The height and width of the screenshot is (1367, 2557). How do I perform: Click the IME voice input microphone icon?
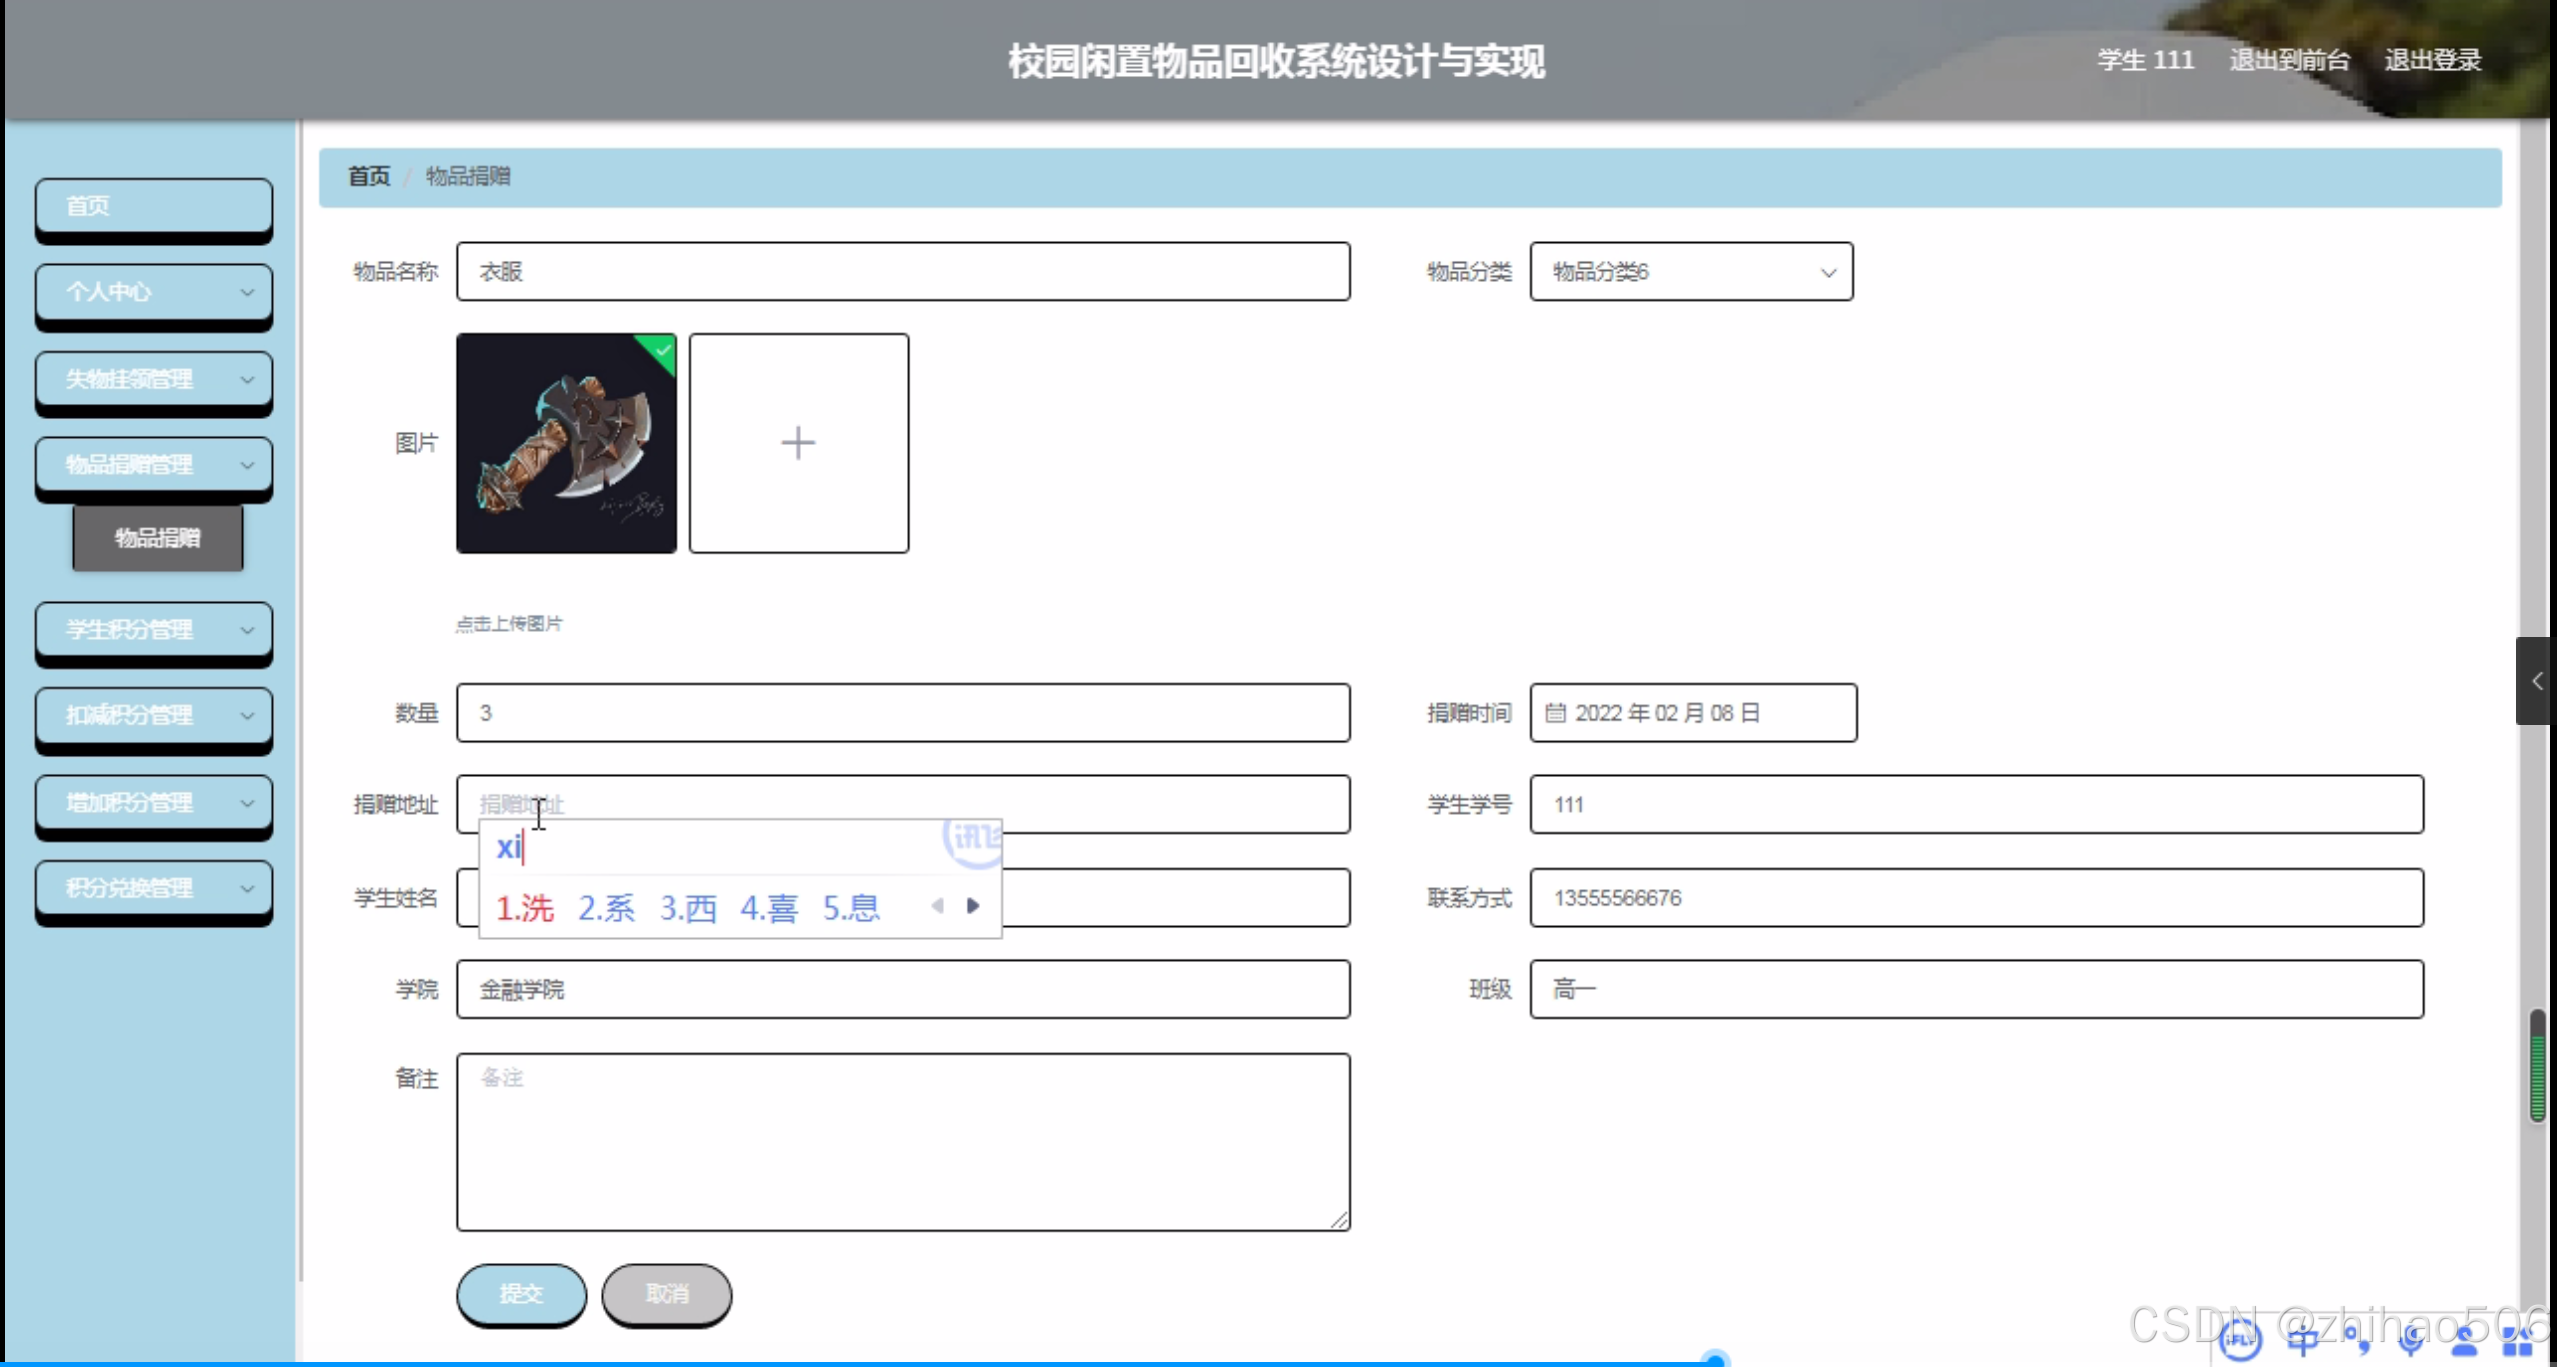[x=2411, y=1340]
